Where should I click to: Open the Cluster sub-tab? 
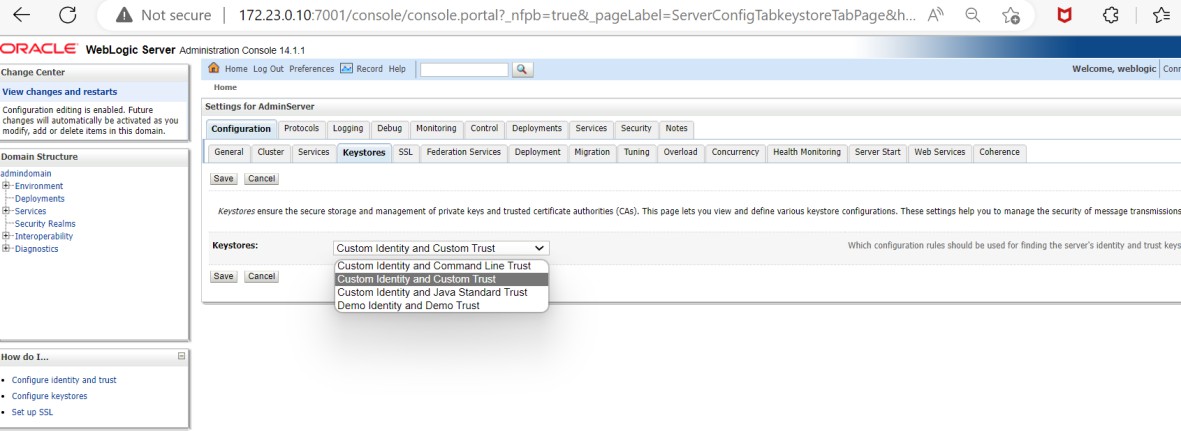tap(270, 152)
